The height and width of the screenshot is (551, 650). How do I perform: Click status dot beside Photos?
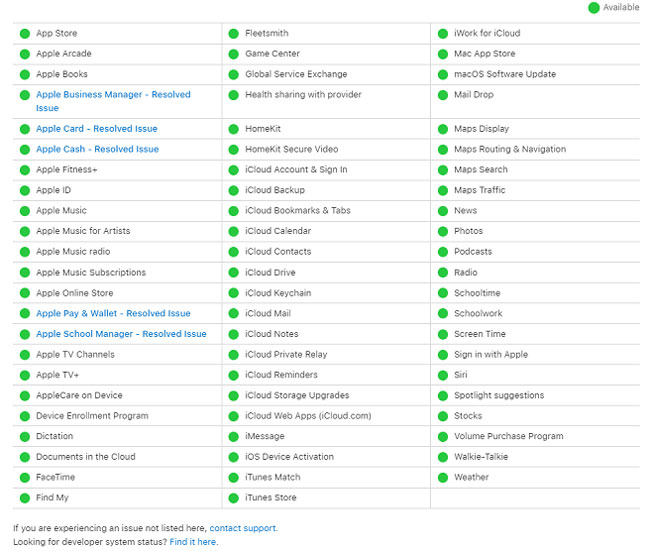443,231
